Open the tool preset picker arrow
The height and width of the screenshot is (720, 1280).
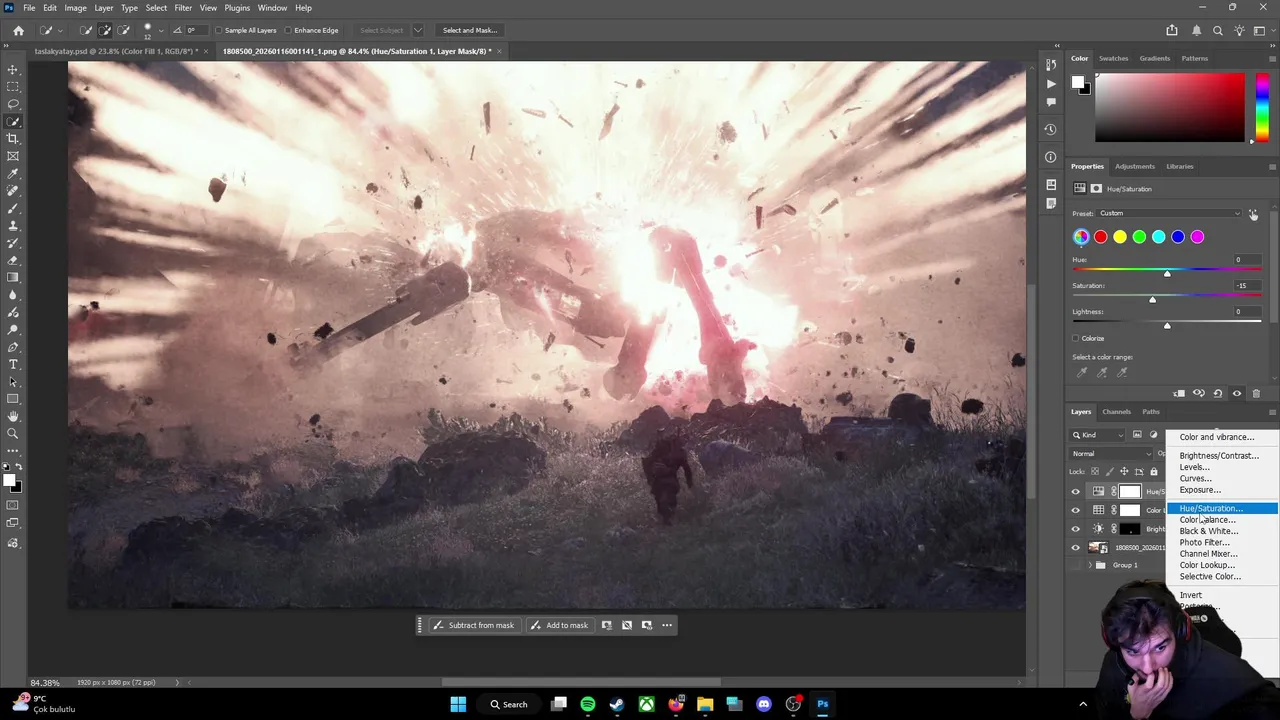click(x=59, y=30)
